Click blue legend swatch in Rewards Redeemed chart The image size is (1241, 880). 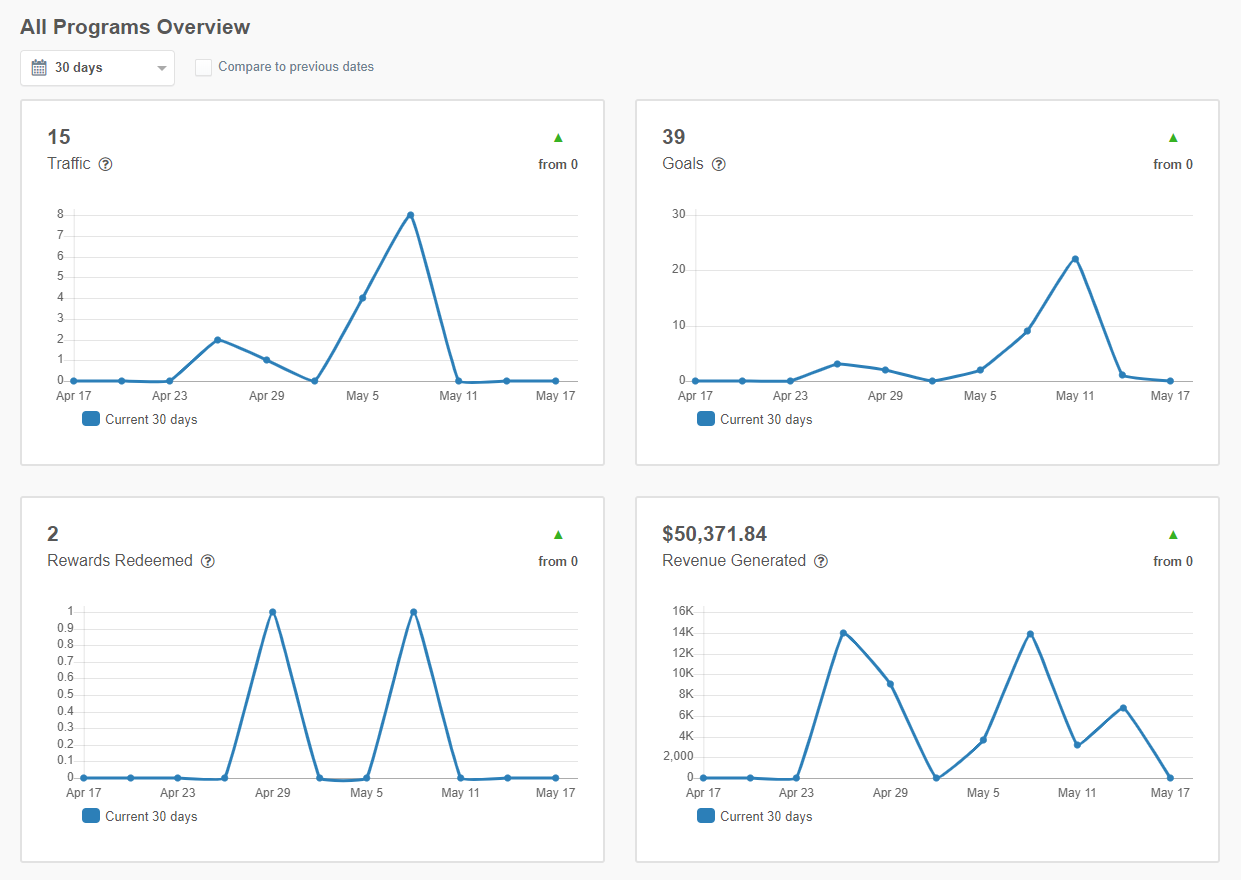(x=91, y=816)
